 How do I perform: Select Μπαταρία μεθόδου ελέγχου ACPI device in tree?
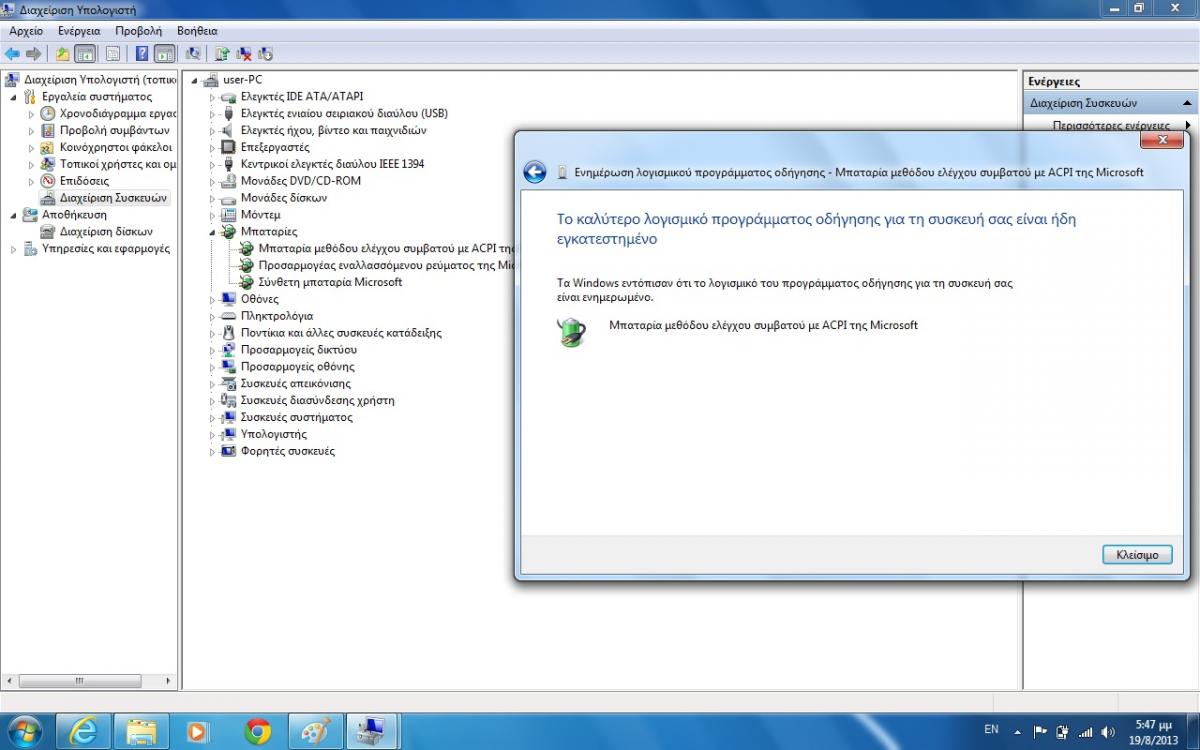385,249
